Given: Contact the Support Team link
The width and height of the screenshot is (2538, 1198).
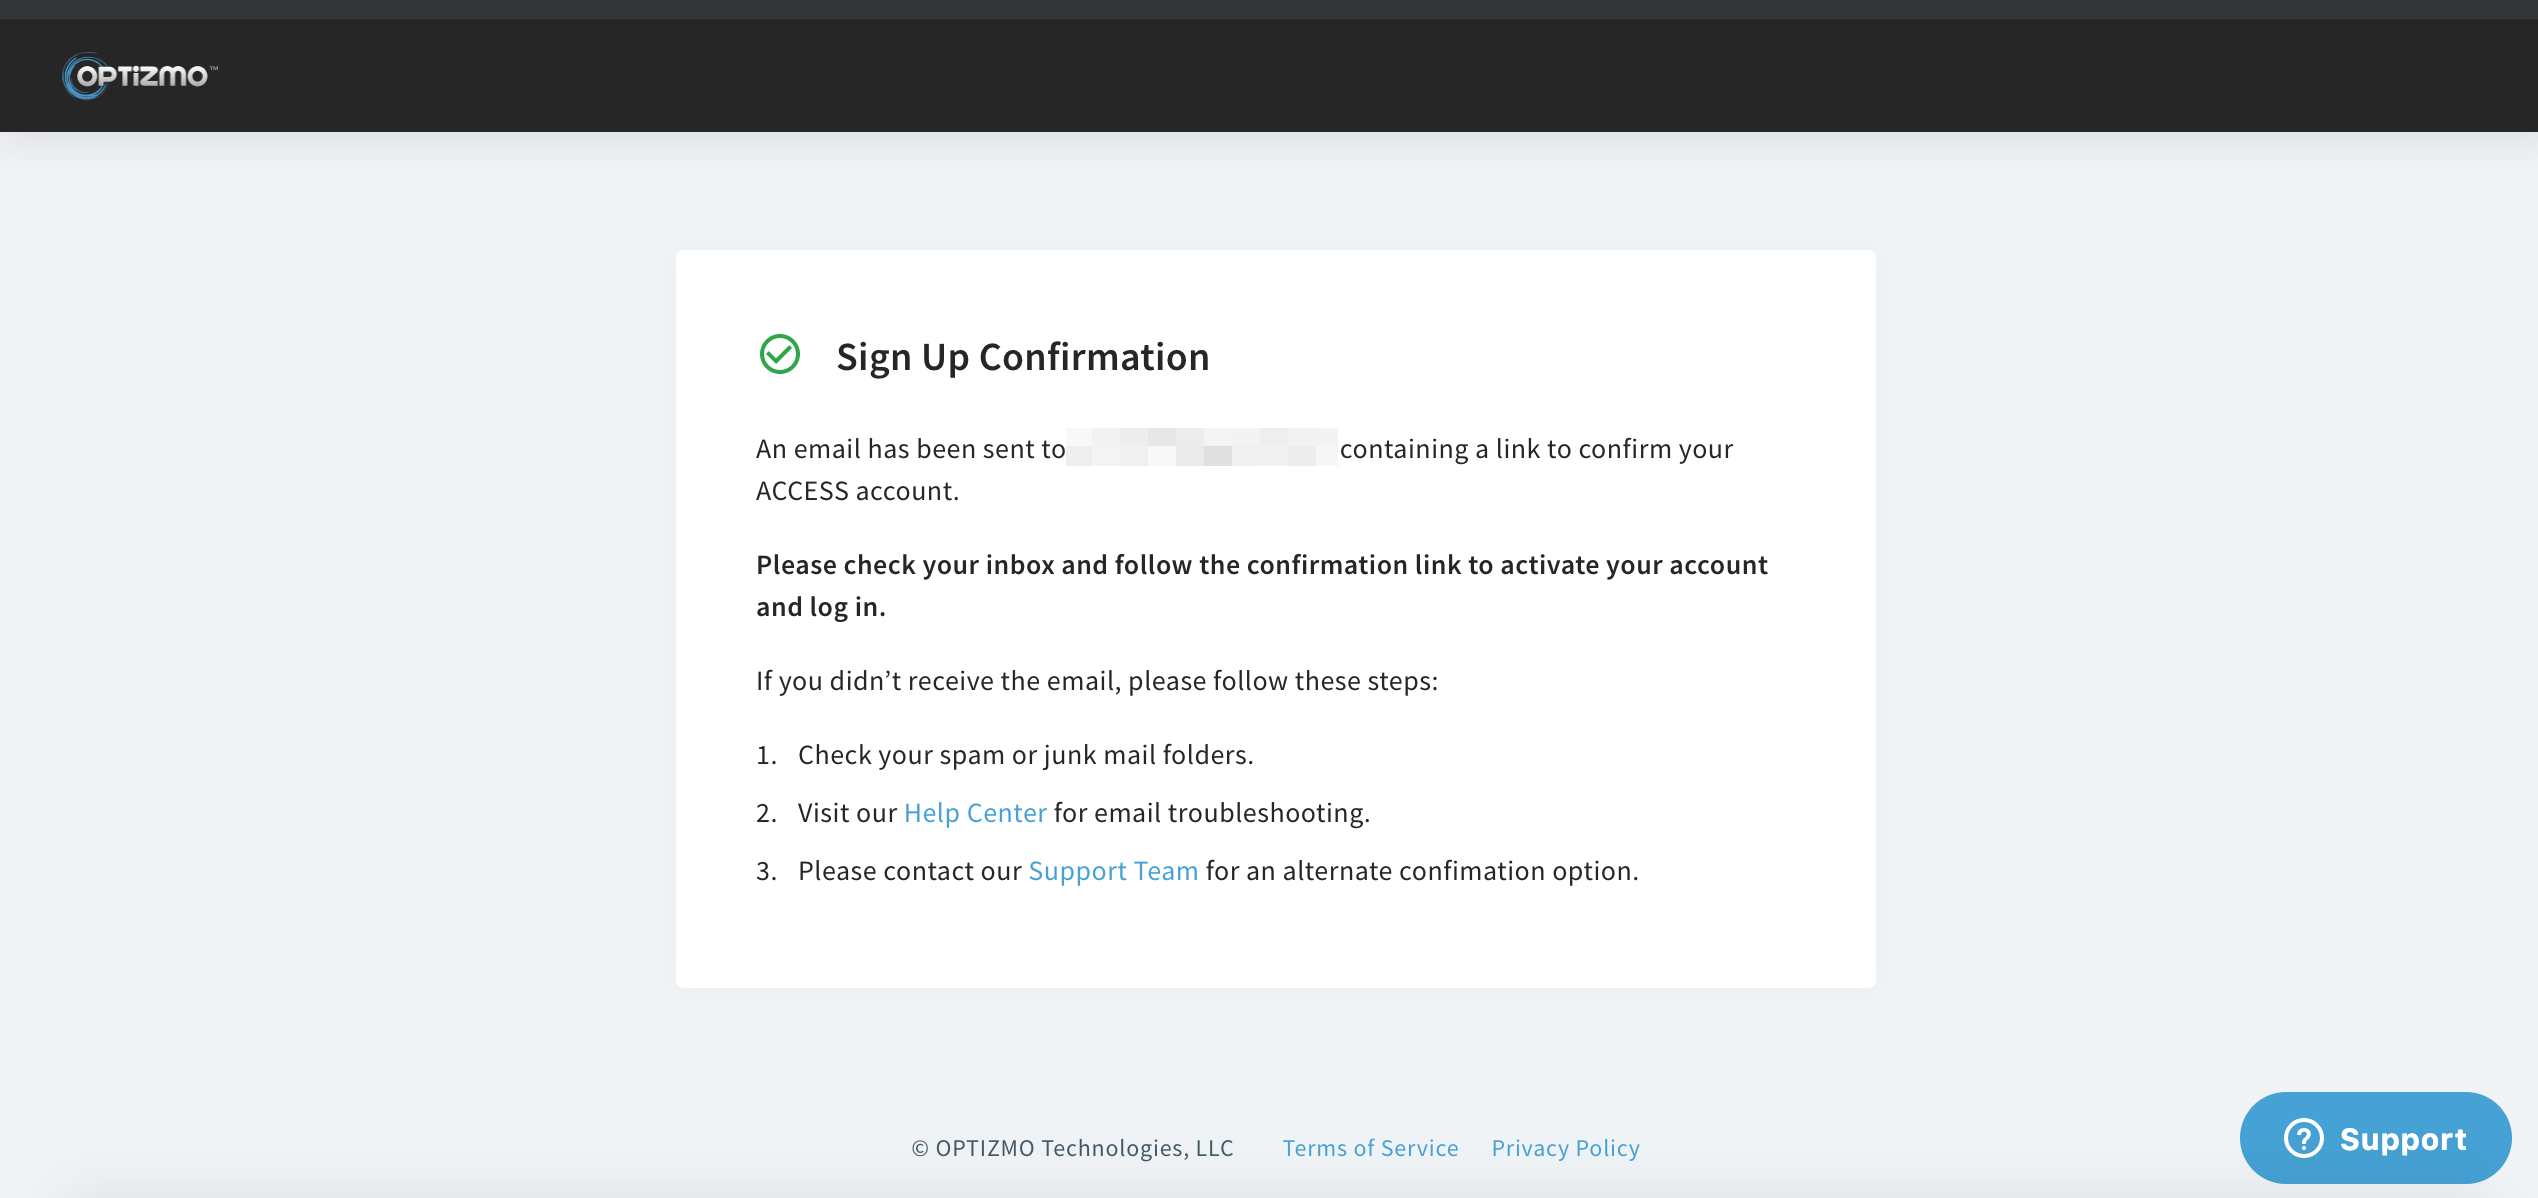Looking at the screenshot, I should [1113, 871].
